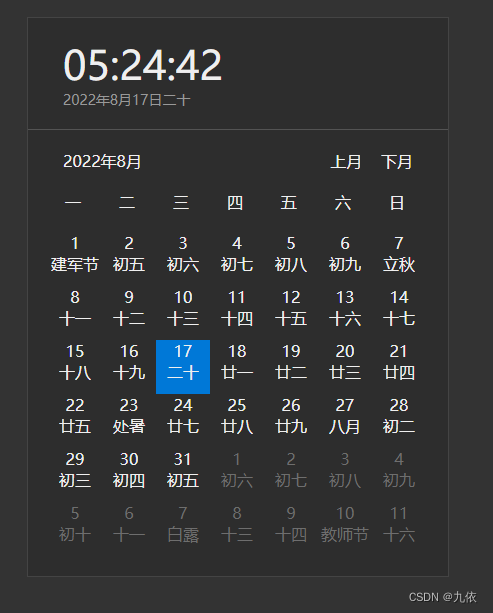Screen dimensions: 493x613
Task: Select September 8 十三 greyed date
Action: pos(237,523)
